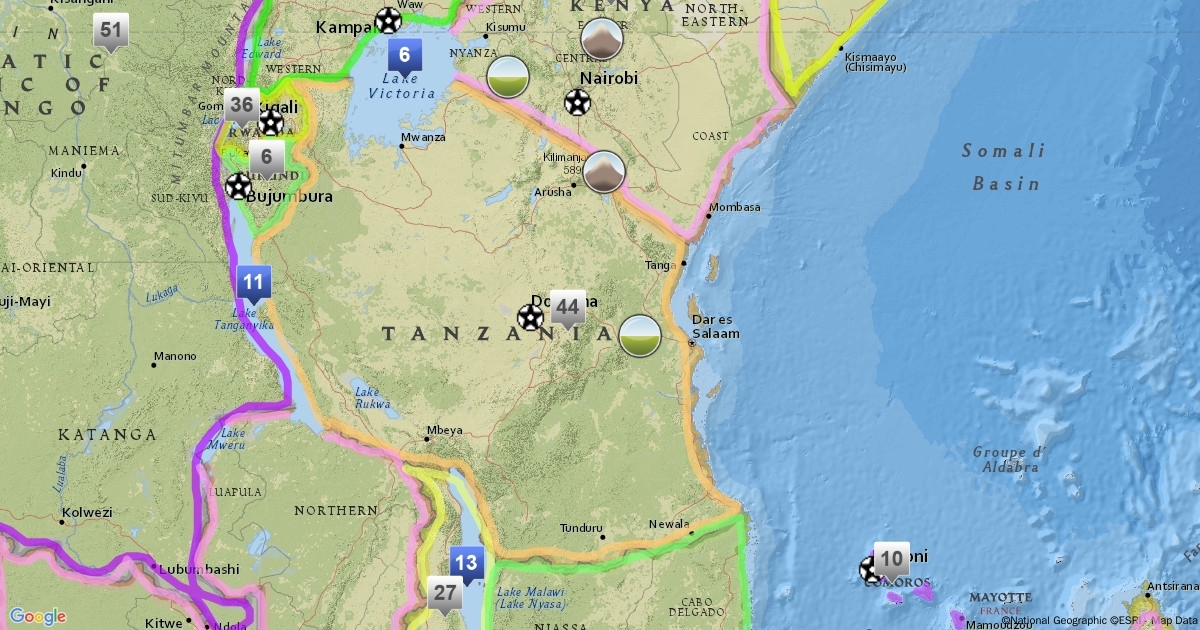Click gray marker 6 above Bujumbura

tap(267, 157)
